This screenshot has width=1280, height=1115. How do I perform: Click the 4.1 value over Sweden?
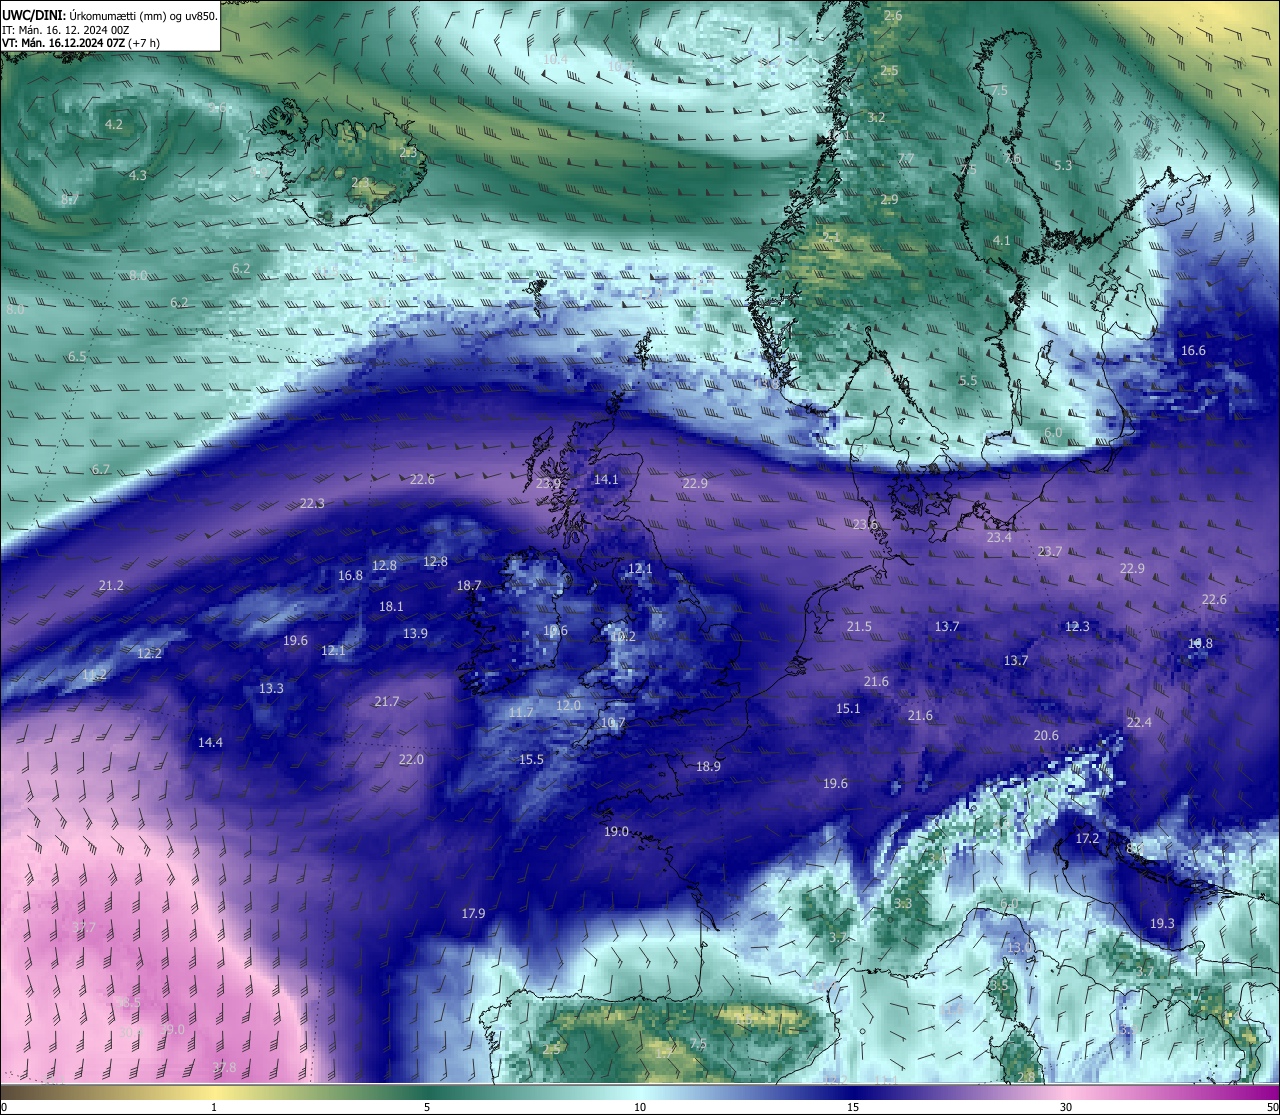click(x=1002, y=240)
